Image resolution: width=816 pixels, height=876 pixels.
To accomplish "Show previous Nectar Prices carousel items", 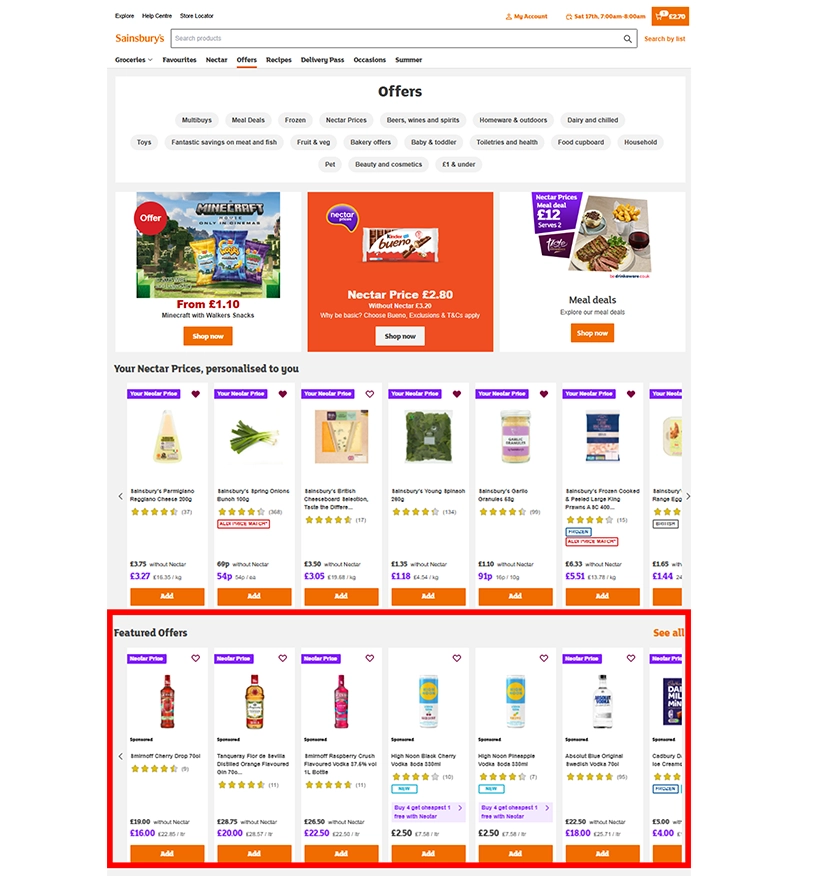I will (x=121, y=496).
